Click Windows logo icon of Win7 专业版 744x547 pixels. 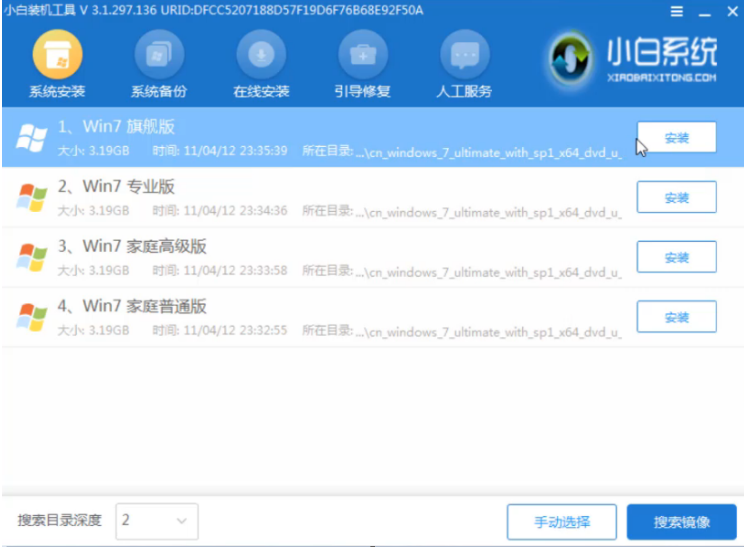click(x=31, y=197)
